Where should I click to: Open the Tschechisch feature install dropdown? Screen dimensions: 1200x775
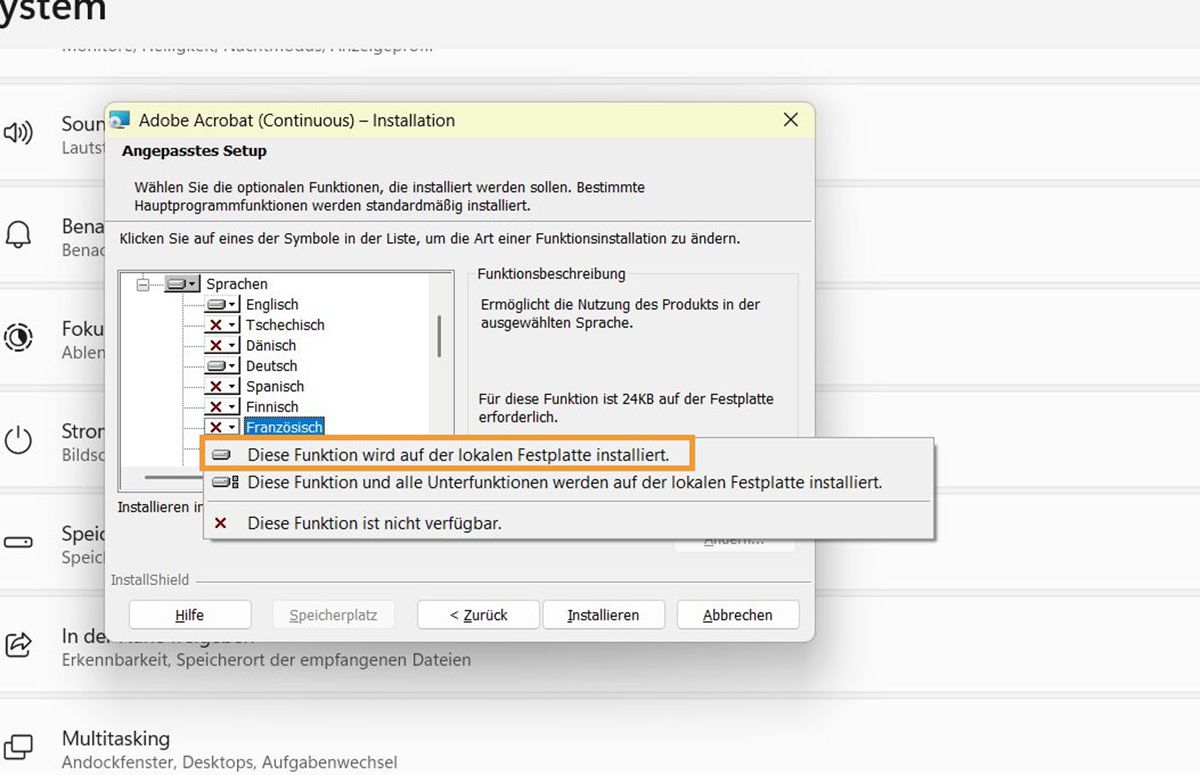222,325
